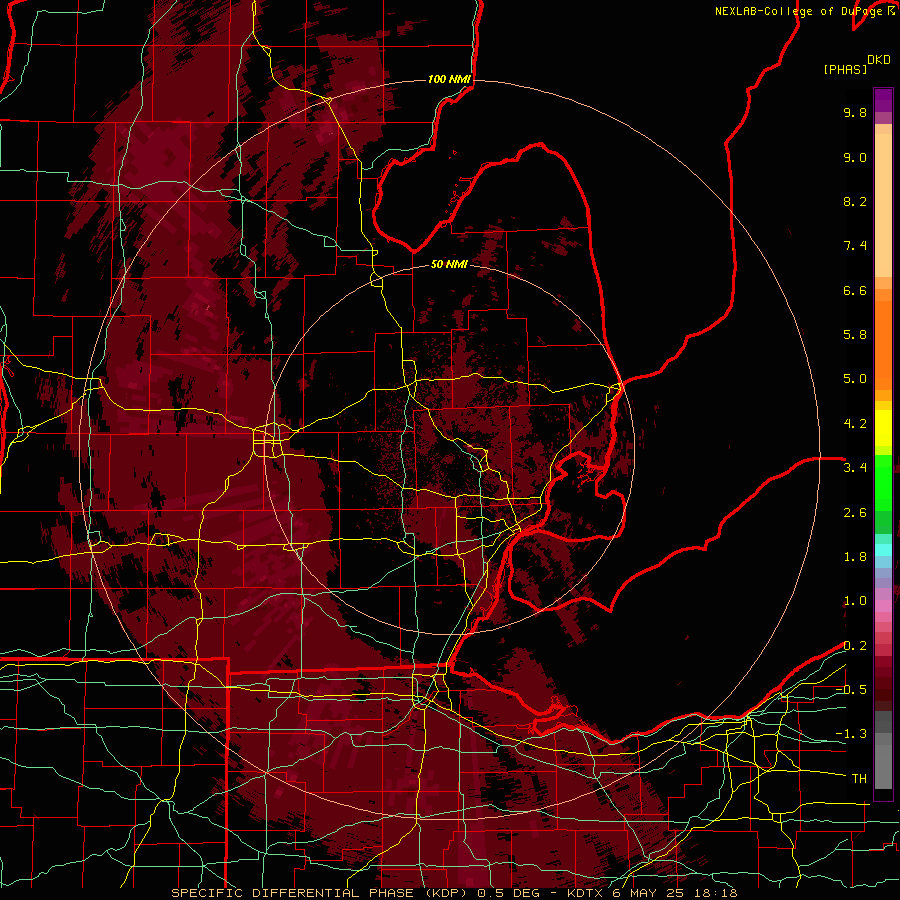The height and width of the screenshot is (900, 900).
Task: Click the purple top segment of the color bar
Action: tap(883, 100)
